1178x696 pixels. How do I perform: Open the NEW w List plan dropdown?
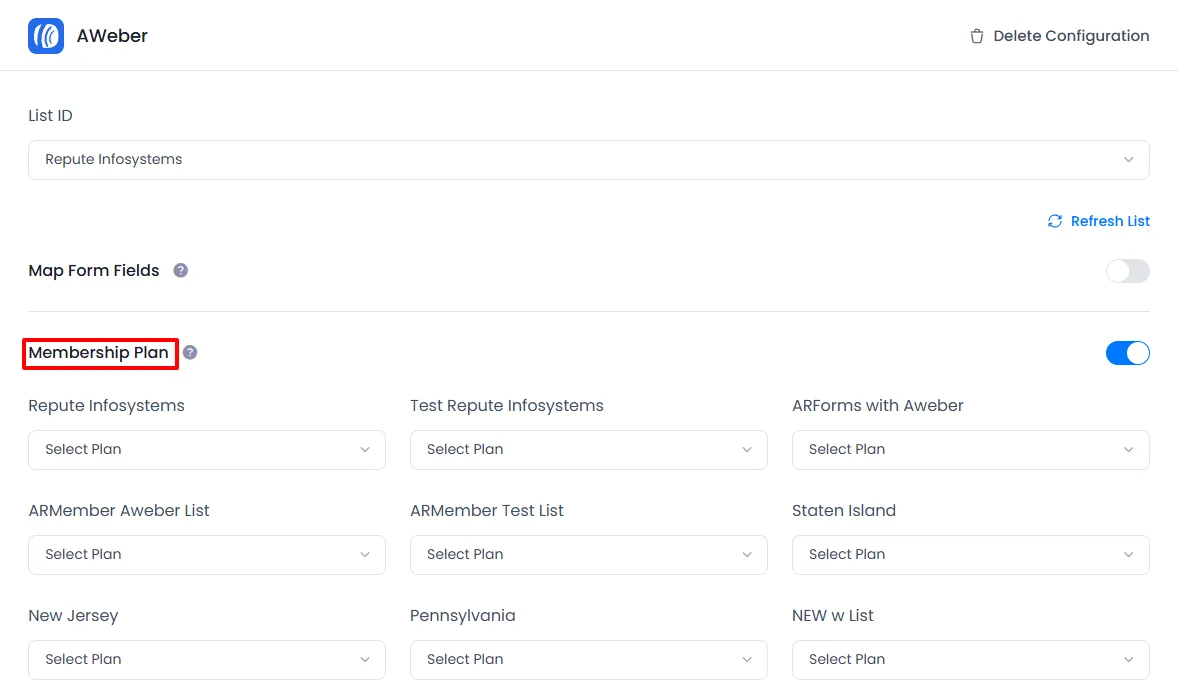(970, 660)
